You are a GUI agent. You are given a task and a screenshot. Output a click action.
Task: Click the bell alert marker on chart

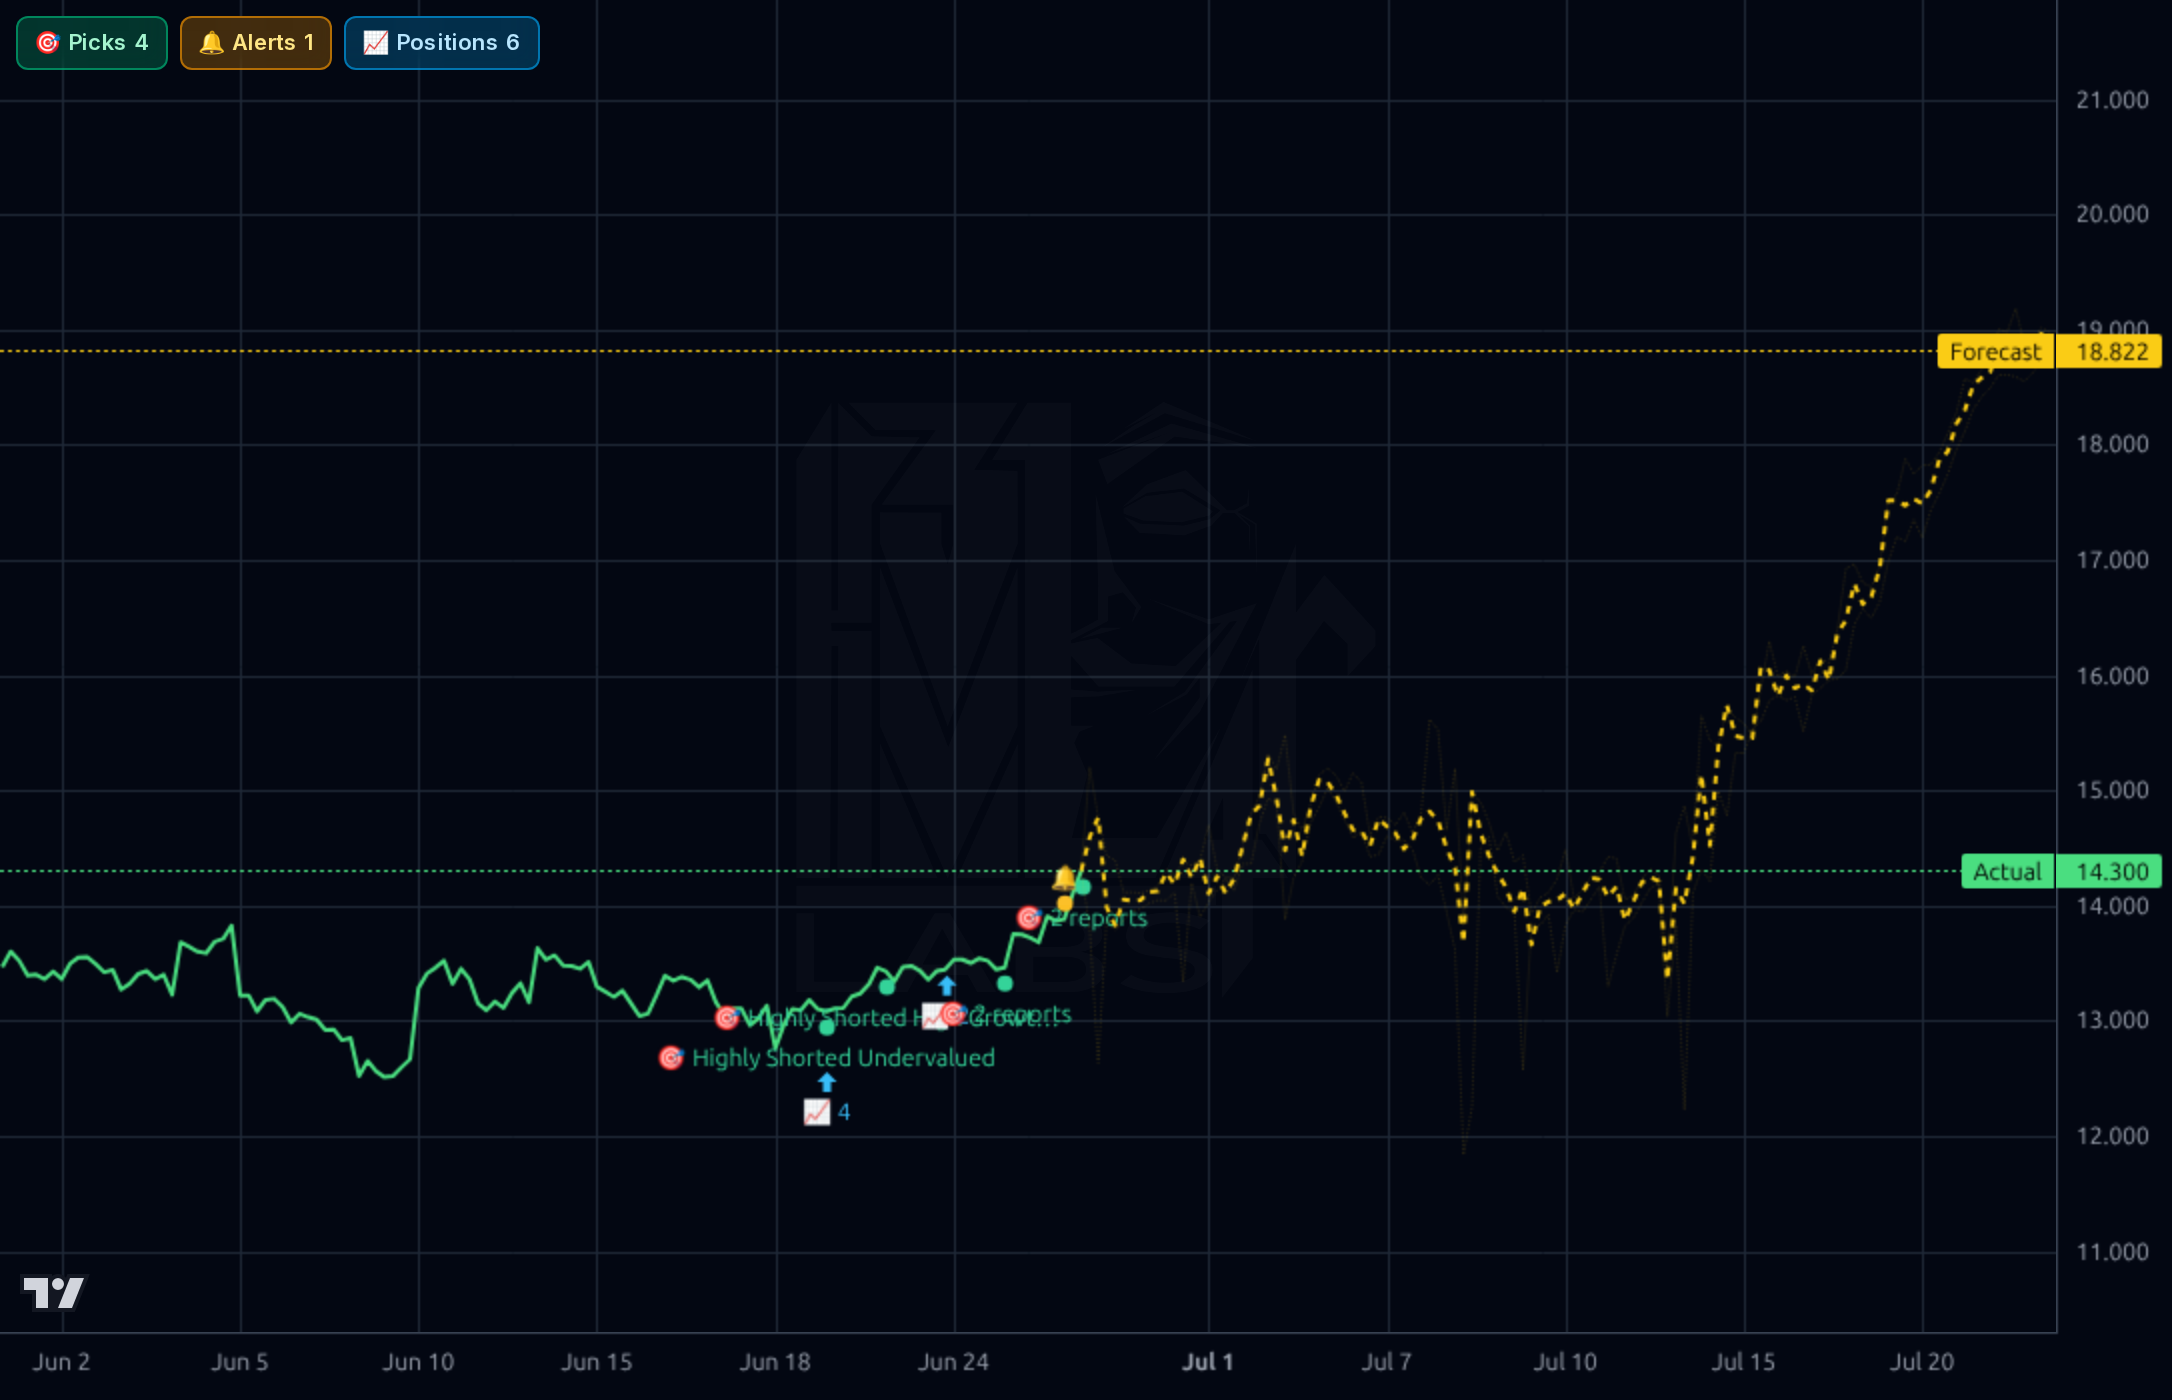1064,879
